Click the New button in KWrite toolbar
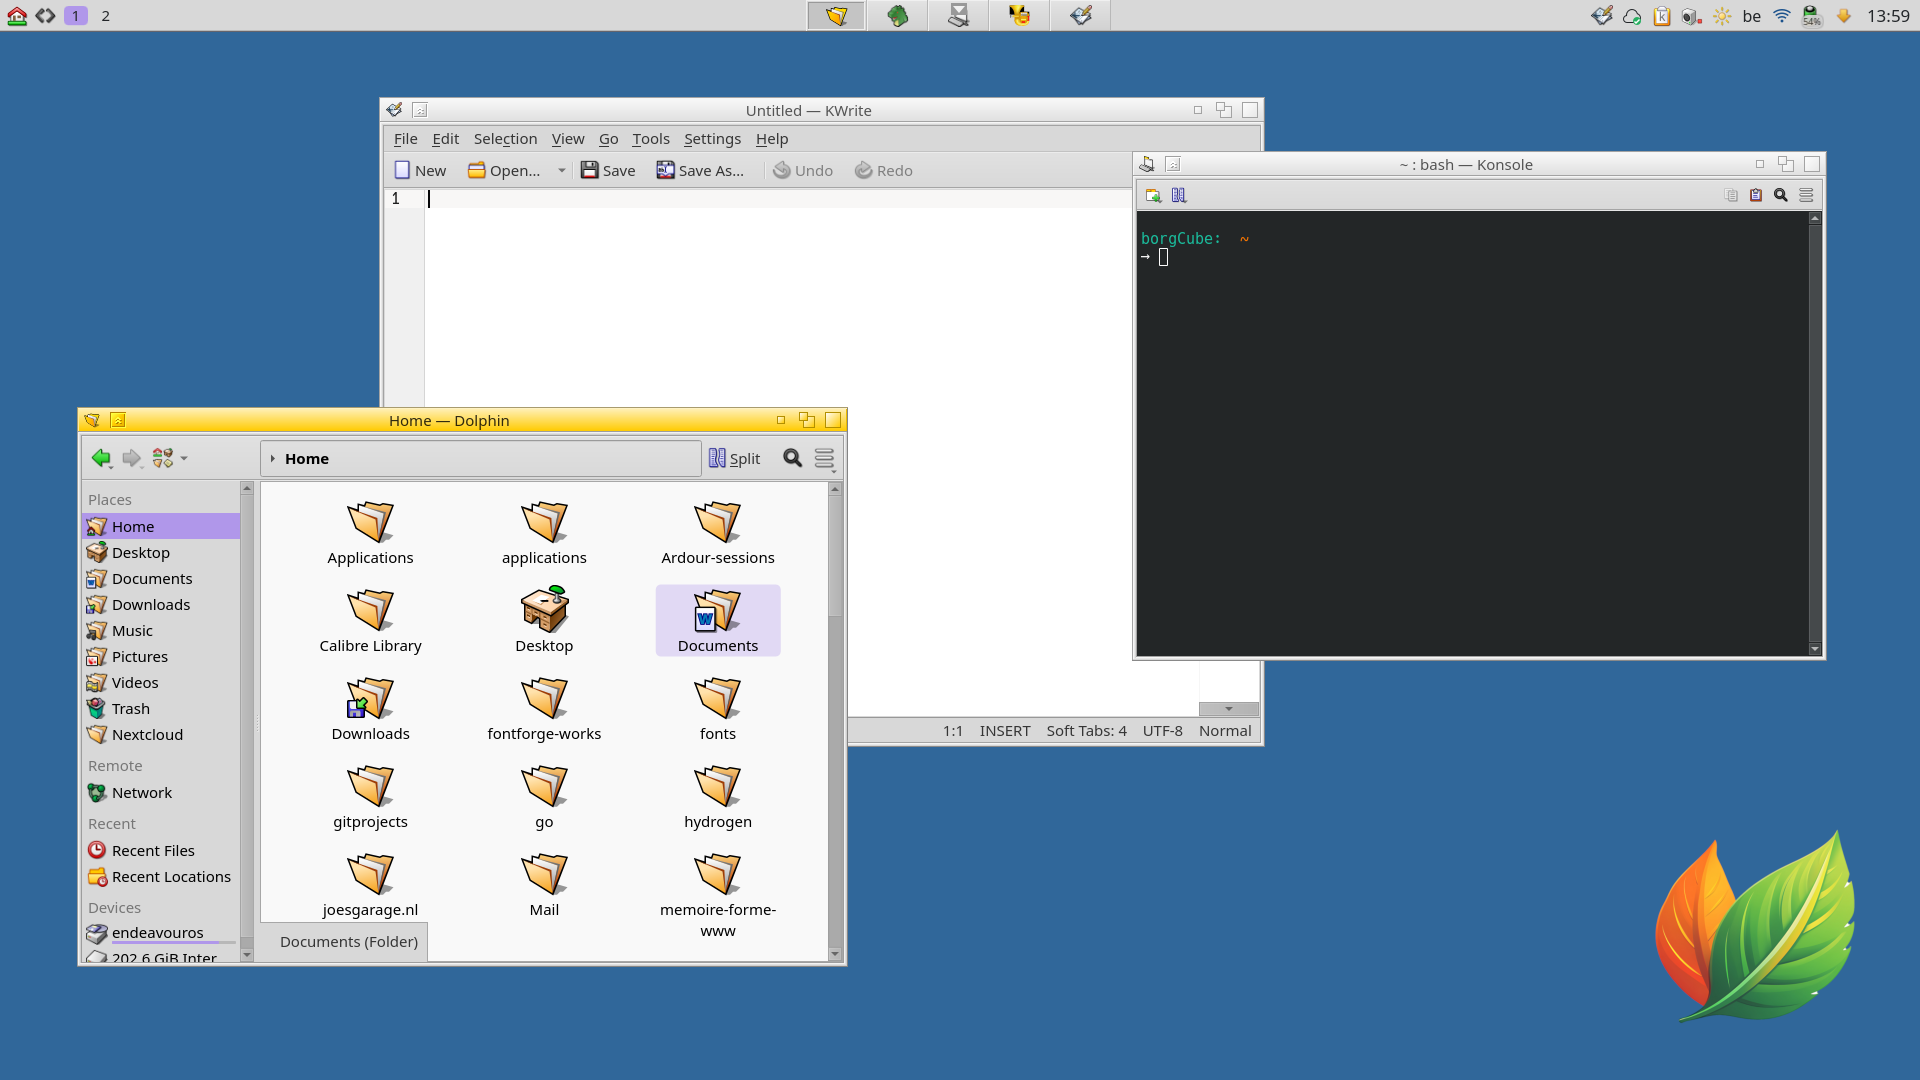This screenshot has width=1920, height=1080. tap(420, 171)
